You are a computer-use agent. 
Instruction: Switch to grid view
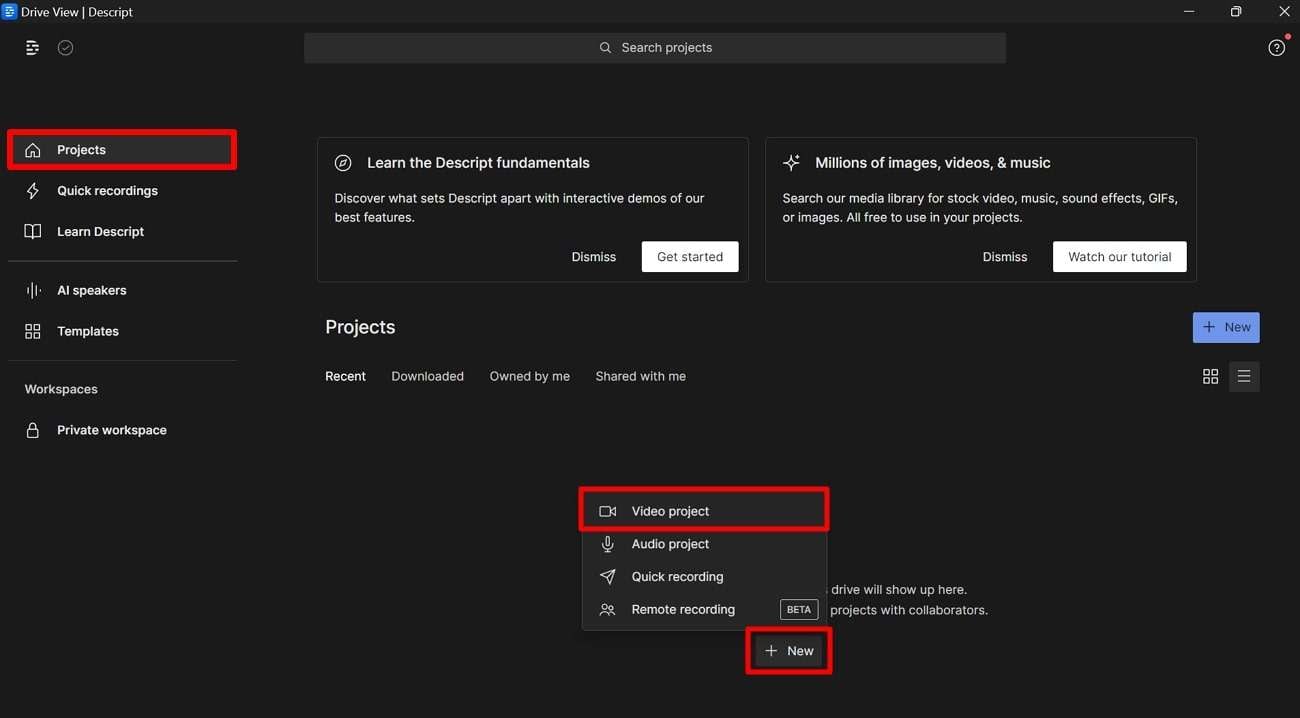point(1211,376)
